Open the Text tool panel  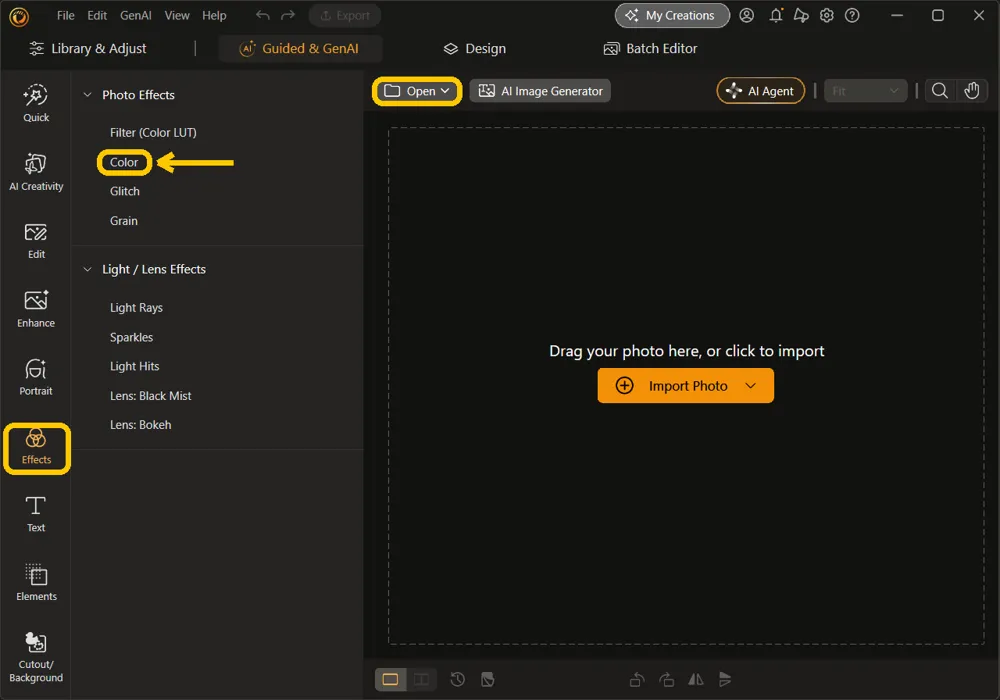pyautogui.click(x=36, y=514)
